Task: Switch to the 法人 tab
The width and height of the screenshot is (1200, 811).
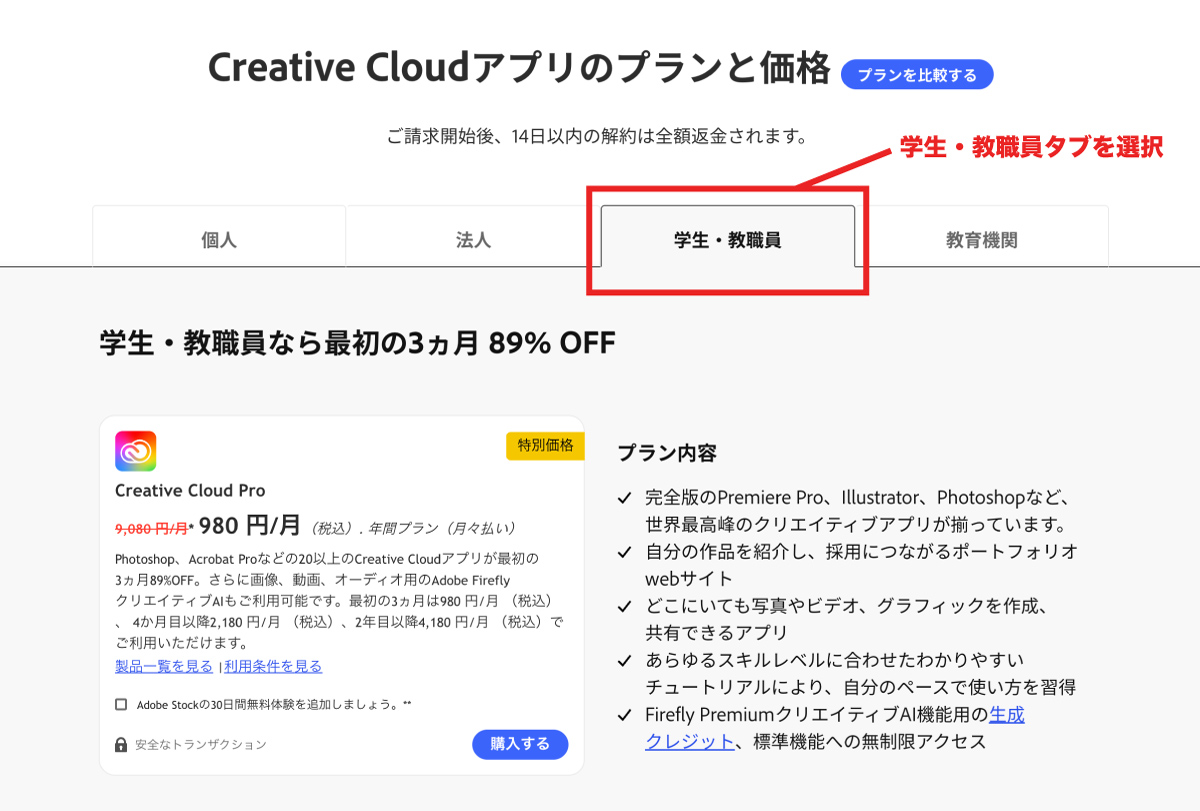Action: (473, 240)
